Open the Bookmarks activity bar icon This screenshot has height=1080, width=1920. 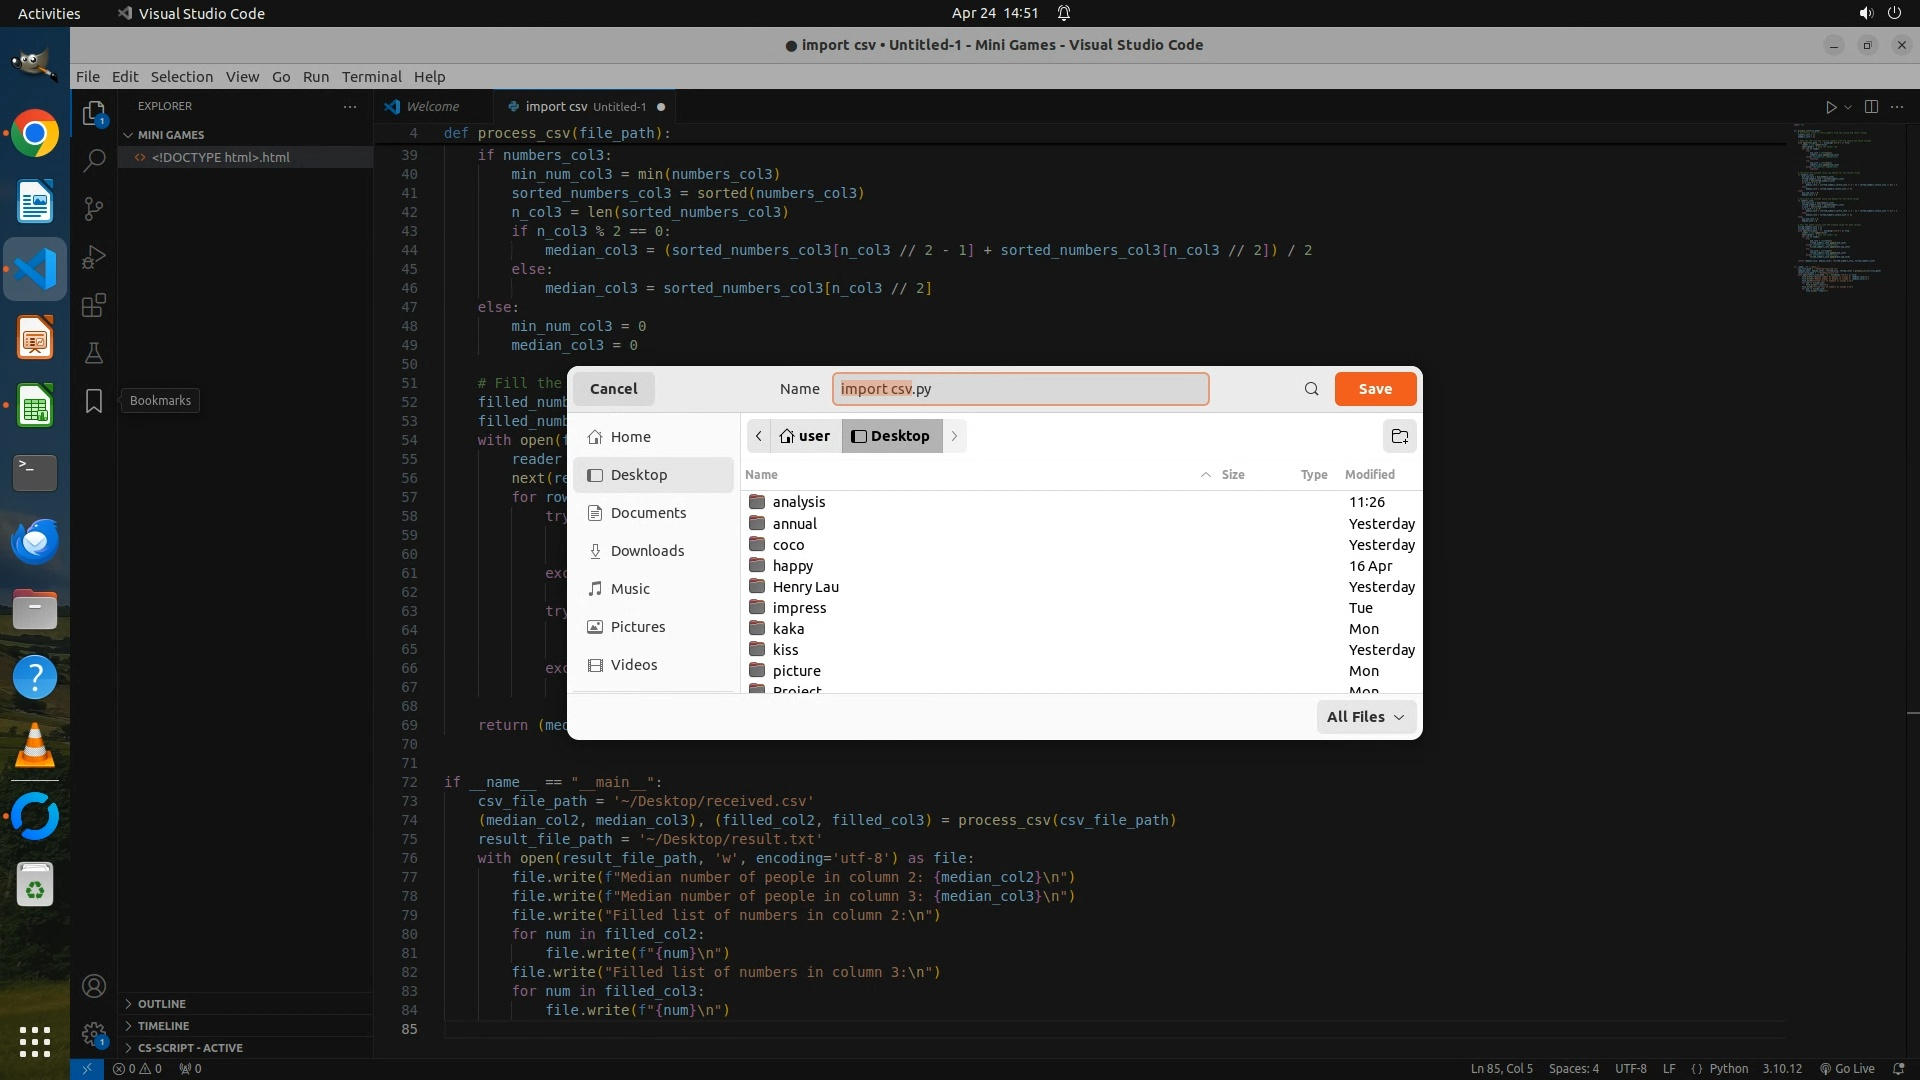click(x=94, y=401)
